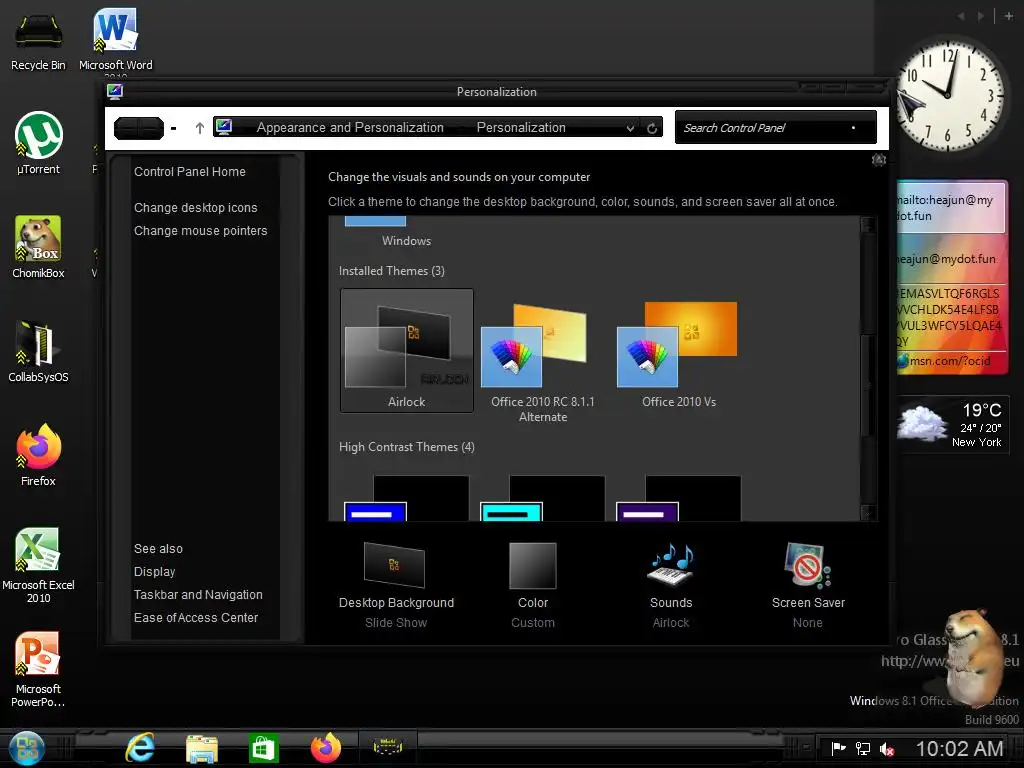The height and width of the screenshot is (768, 1024).
Task: Launch Firefox from the desktop
Action: pos(39,455)
